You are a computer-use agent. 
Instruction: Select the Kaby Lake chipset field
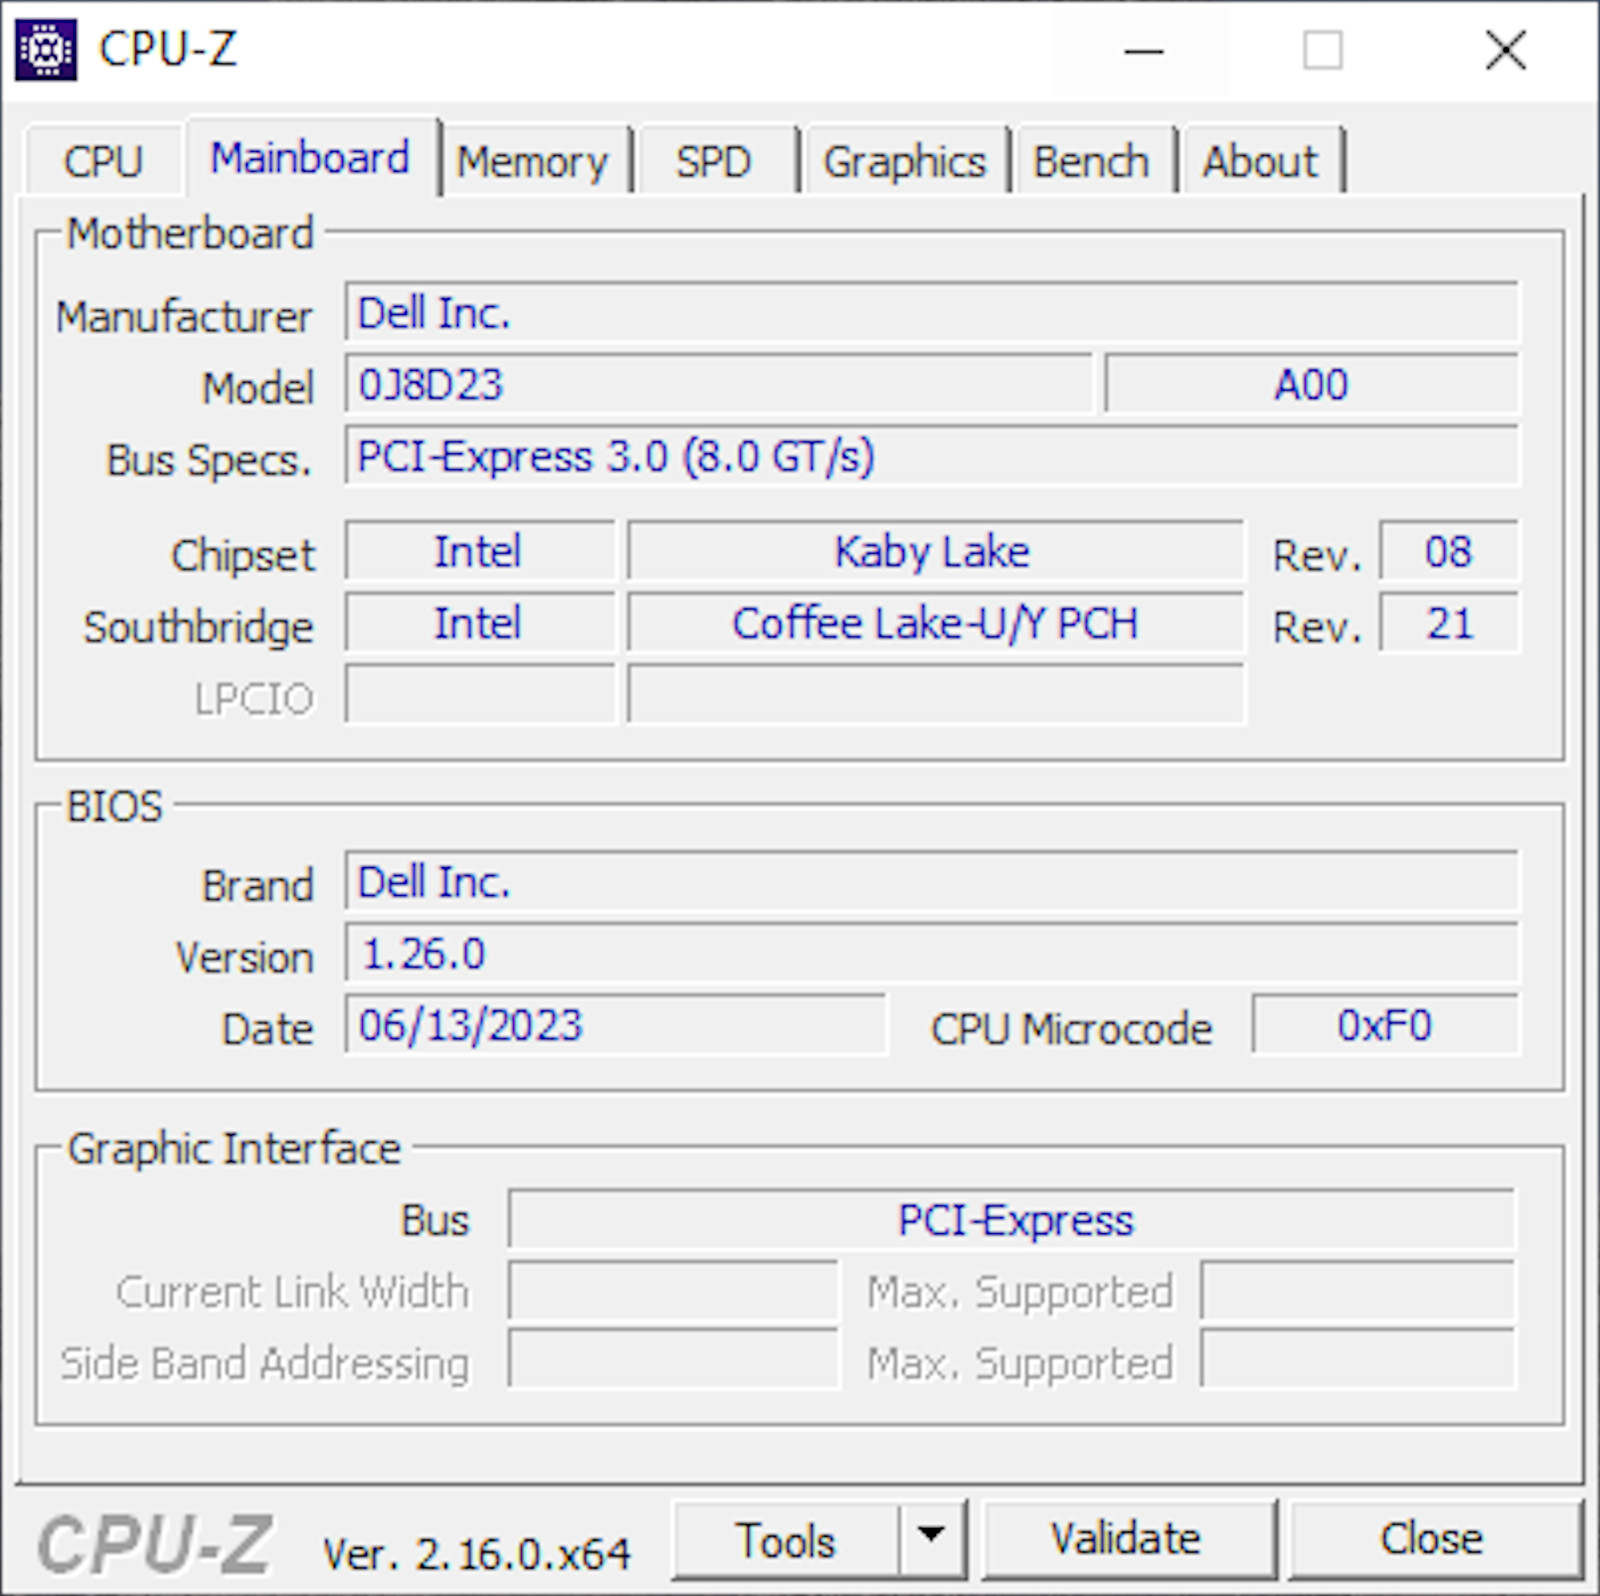click(x=935, y=551)
